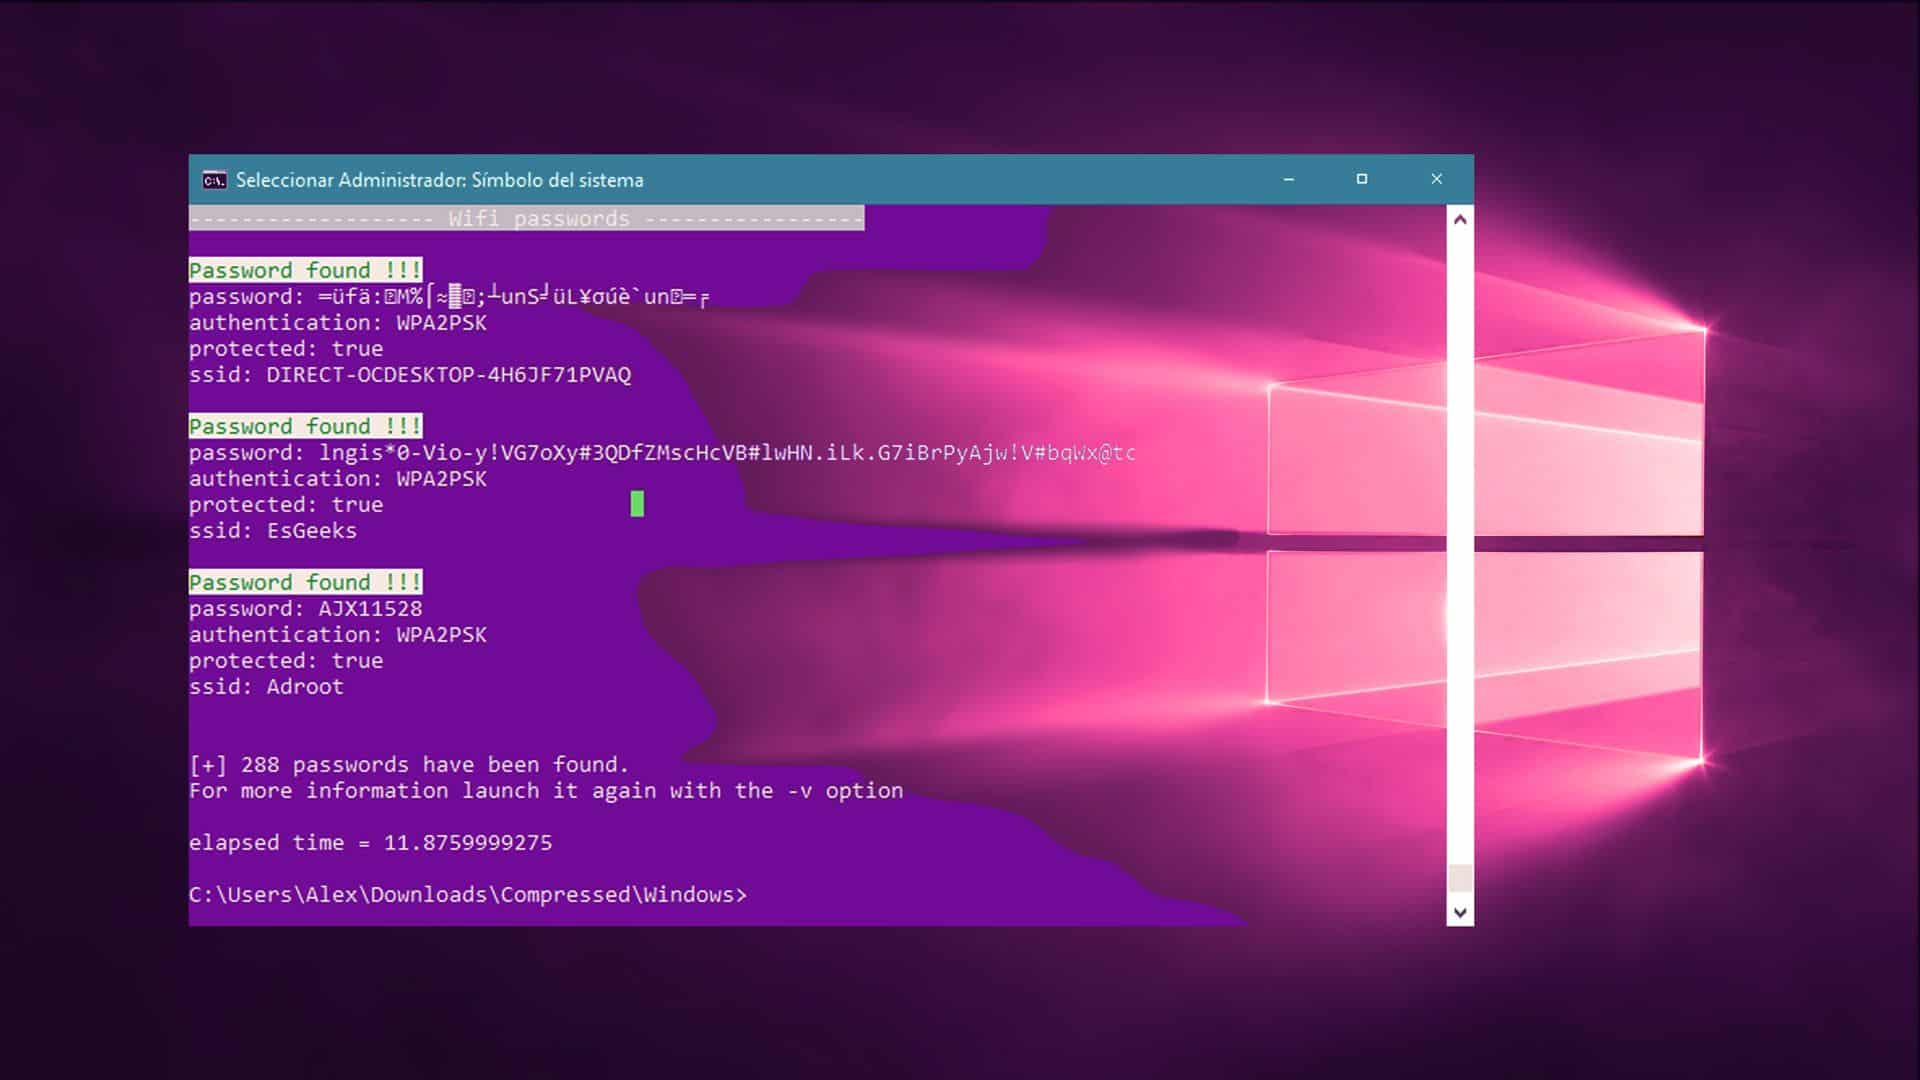Click the DIRECT-OCDESKTOP SSID text
Viewport: 1920px width, 1080px height.
446,375
